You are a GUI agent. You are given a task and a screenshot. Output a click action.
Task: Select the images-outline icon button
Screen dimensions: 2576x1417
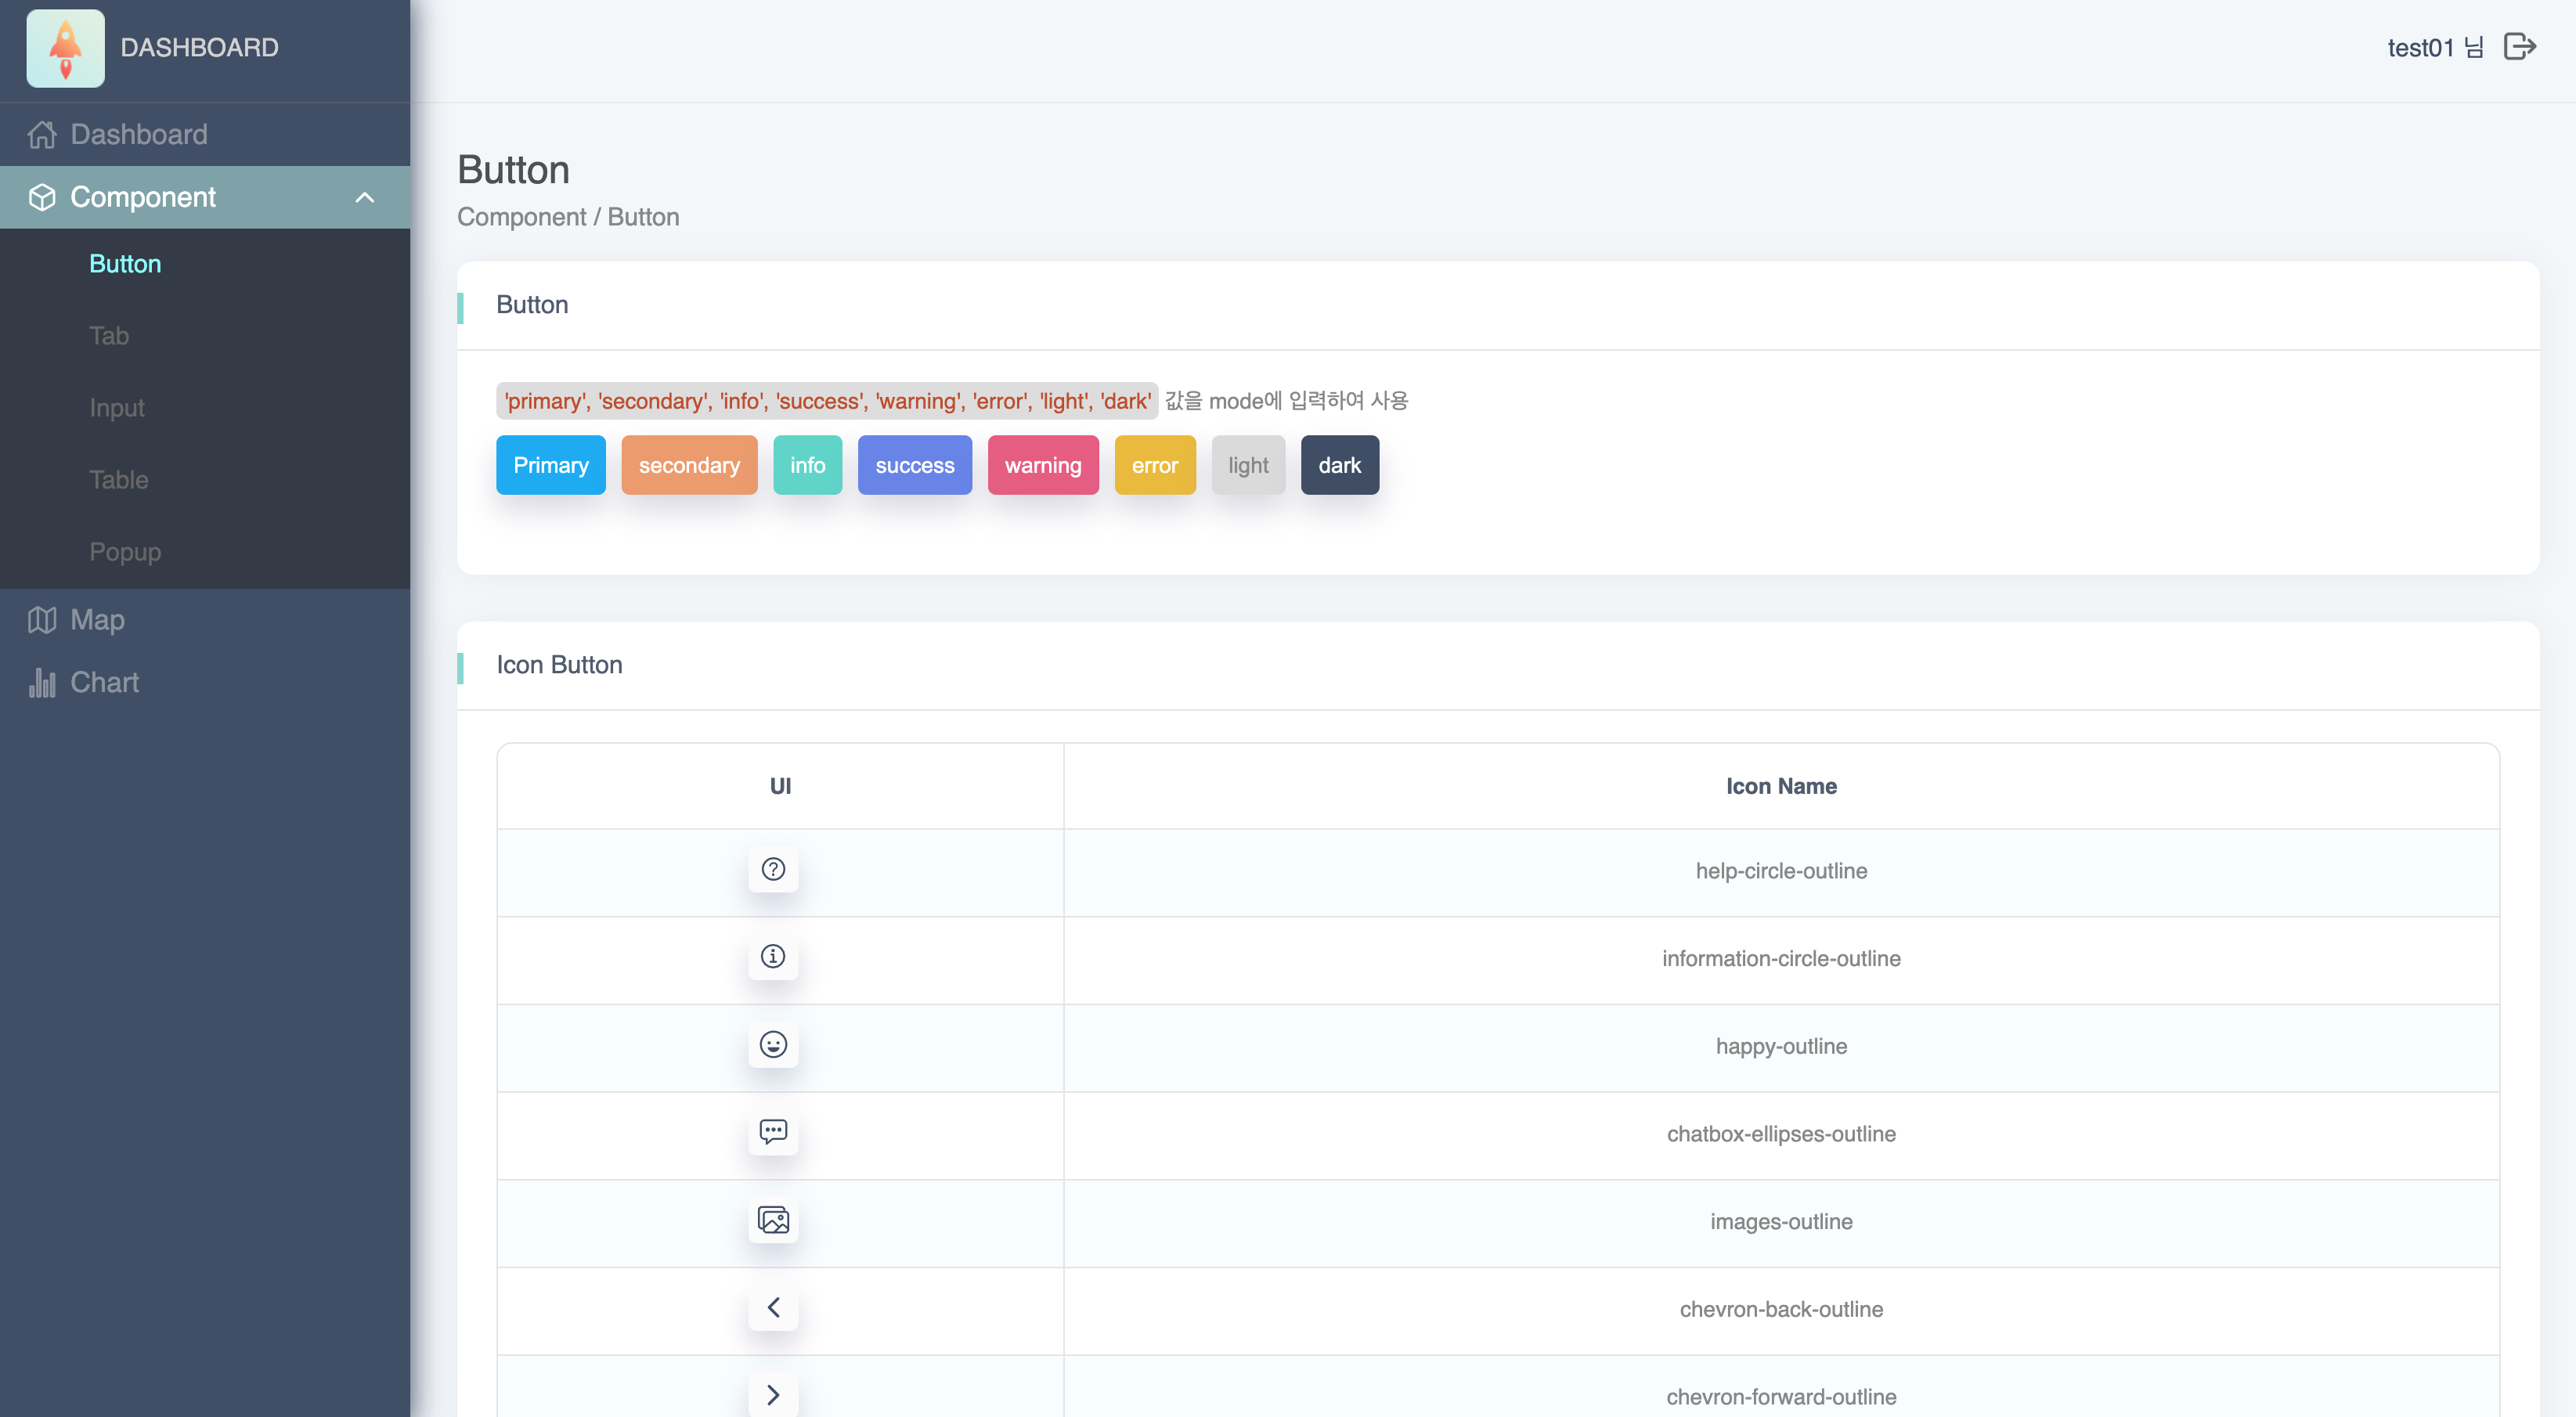pos(773,1220)
